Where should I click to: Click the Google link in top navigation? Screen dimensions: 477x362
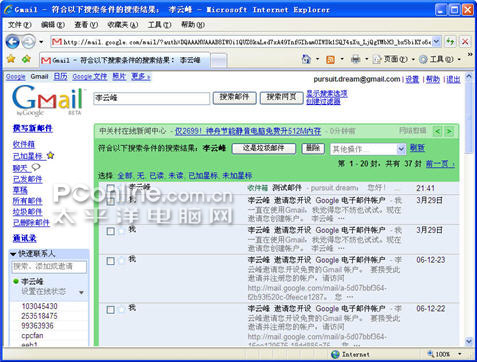[15, 77]
